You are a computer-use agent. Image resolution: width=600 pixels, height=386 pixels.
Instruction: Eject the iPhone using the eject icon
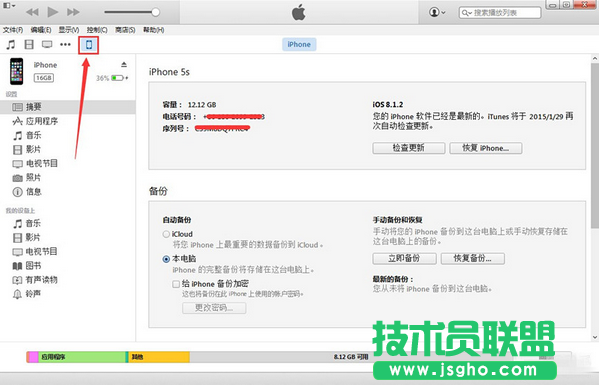coord(124,65)
